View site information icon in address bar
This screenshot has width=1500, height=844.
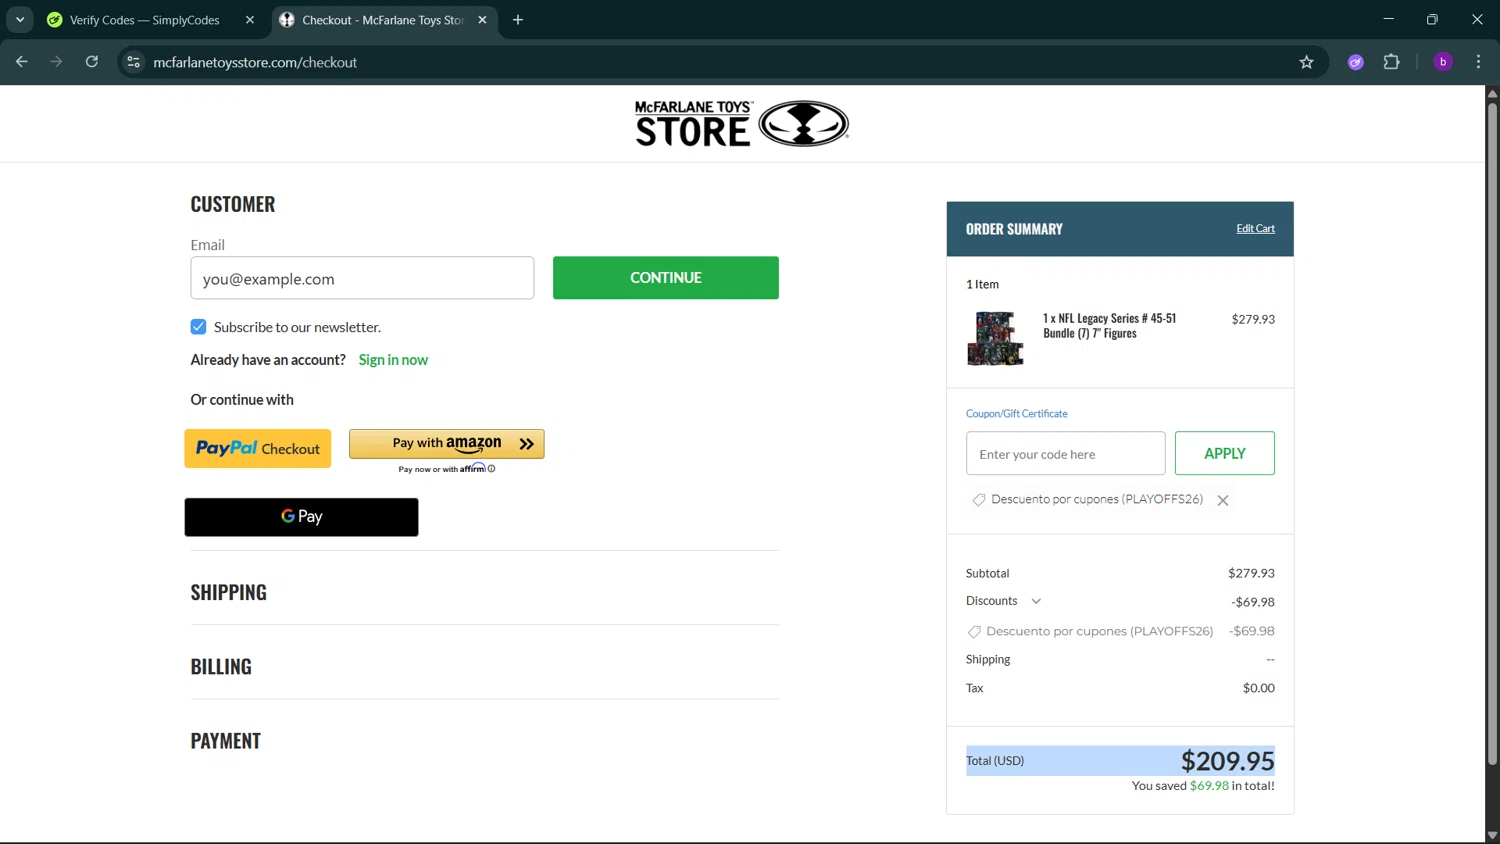[133, 62]
